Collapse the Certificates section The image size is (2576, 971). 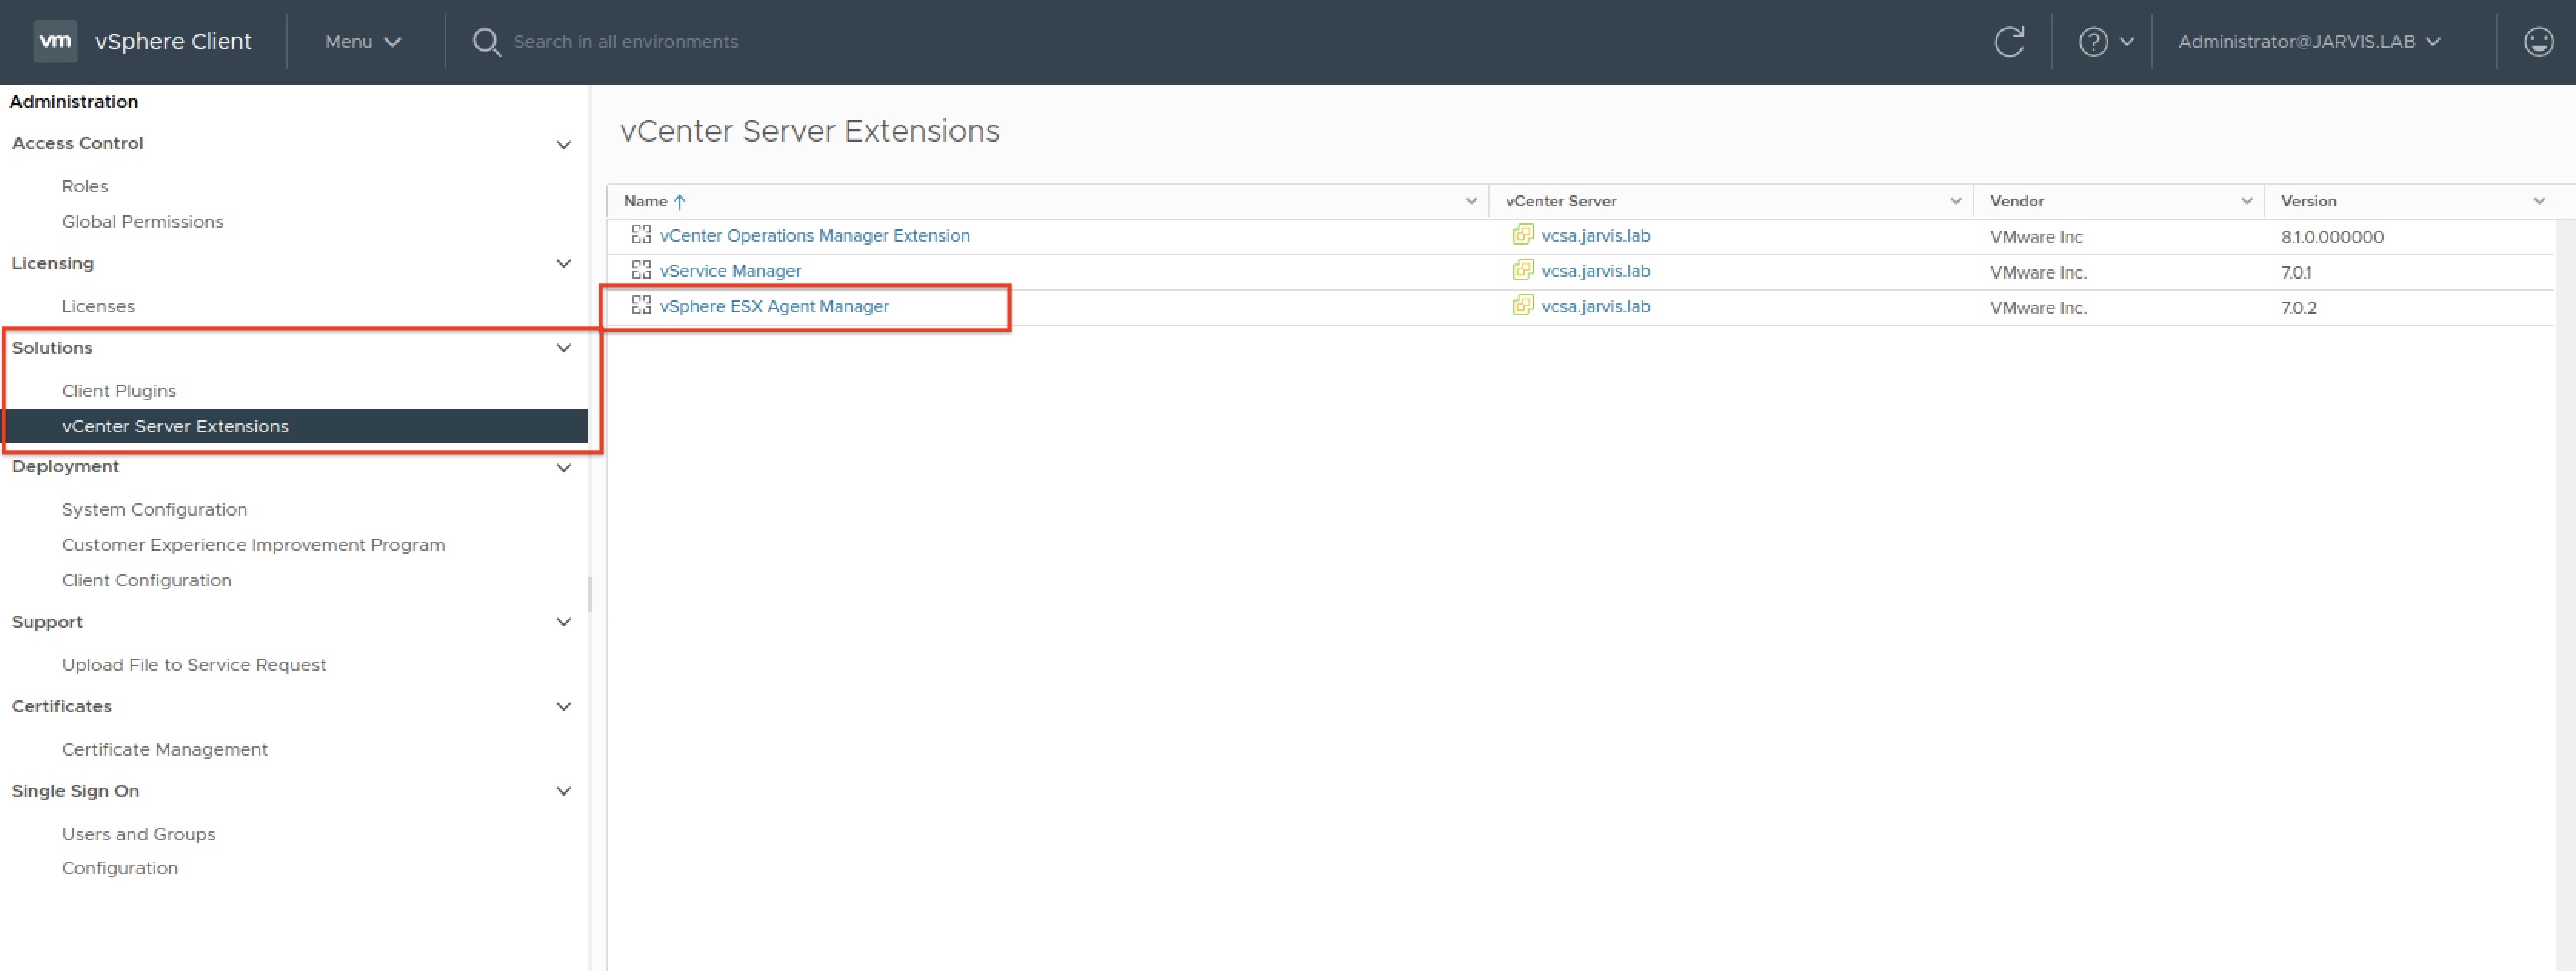[563, 707]
